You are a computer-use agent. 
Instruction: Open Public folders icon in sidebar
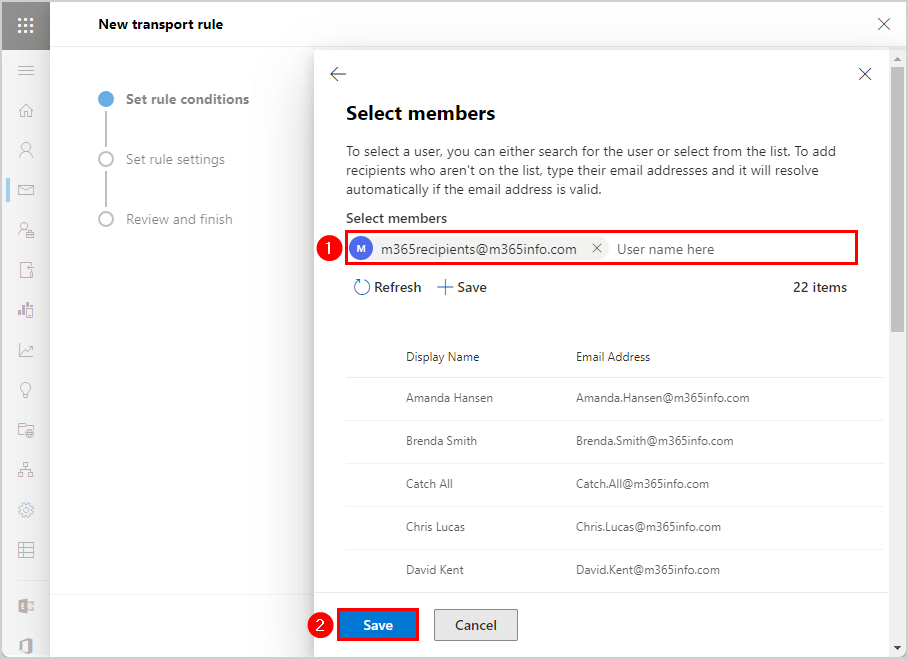[x=25, y=430]
